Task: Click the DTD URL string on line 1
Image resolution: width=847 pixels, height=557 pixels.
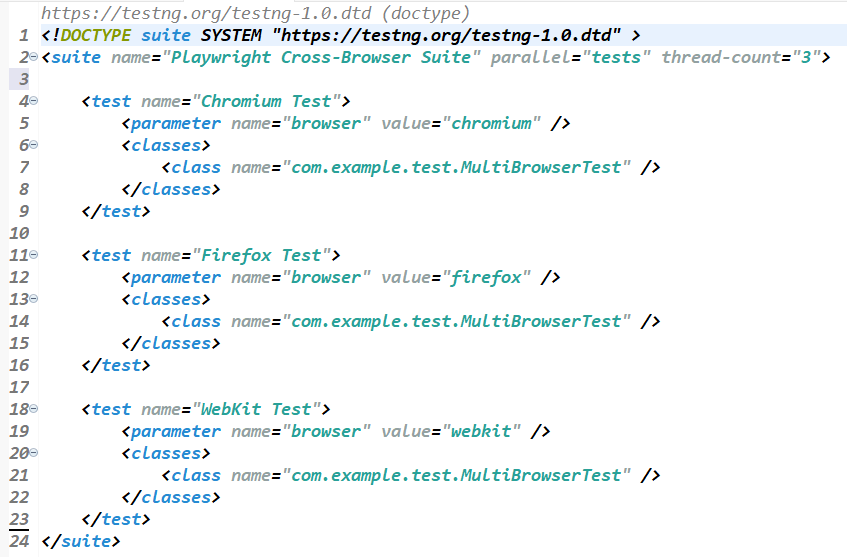Action: [x=447, y=35]
